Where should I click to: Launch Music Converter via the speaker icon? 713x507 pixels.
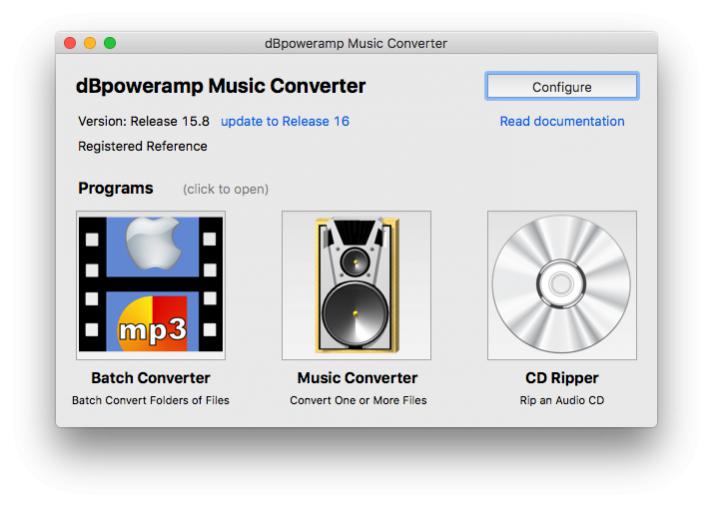click(356, 285)
